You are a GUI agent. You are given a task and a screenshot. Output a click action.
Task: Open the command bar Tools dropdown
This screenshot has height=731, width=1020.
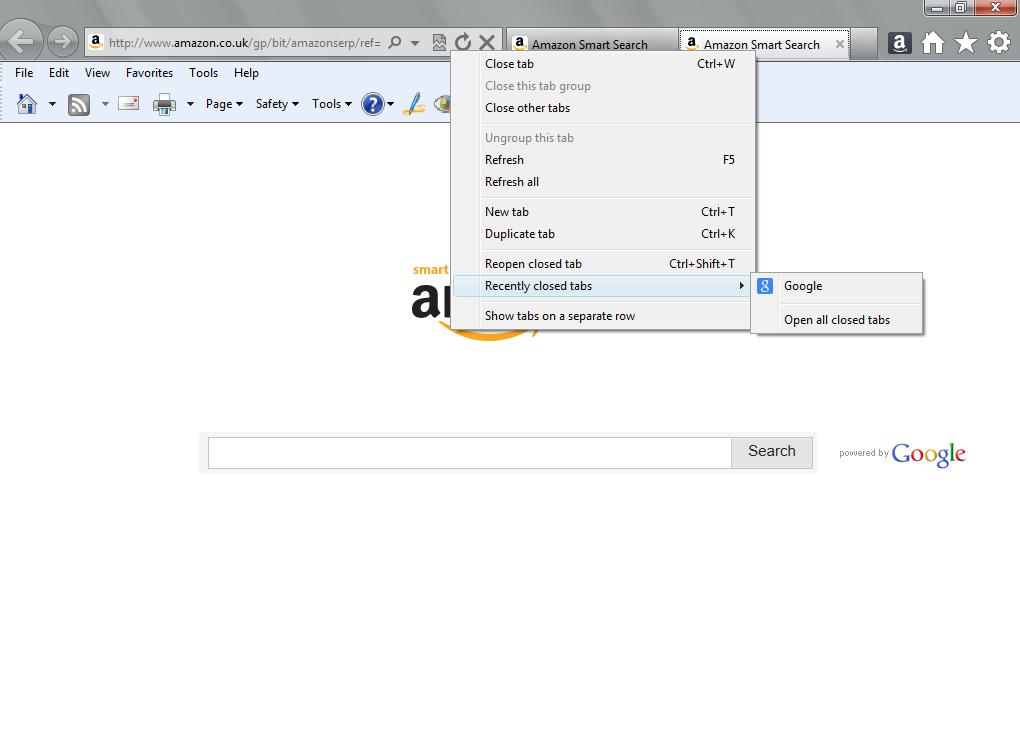[x=332, y=104]
